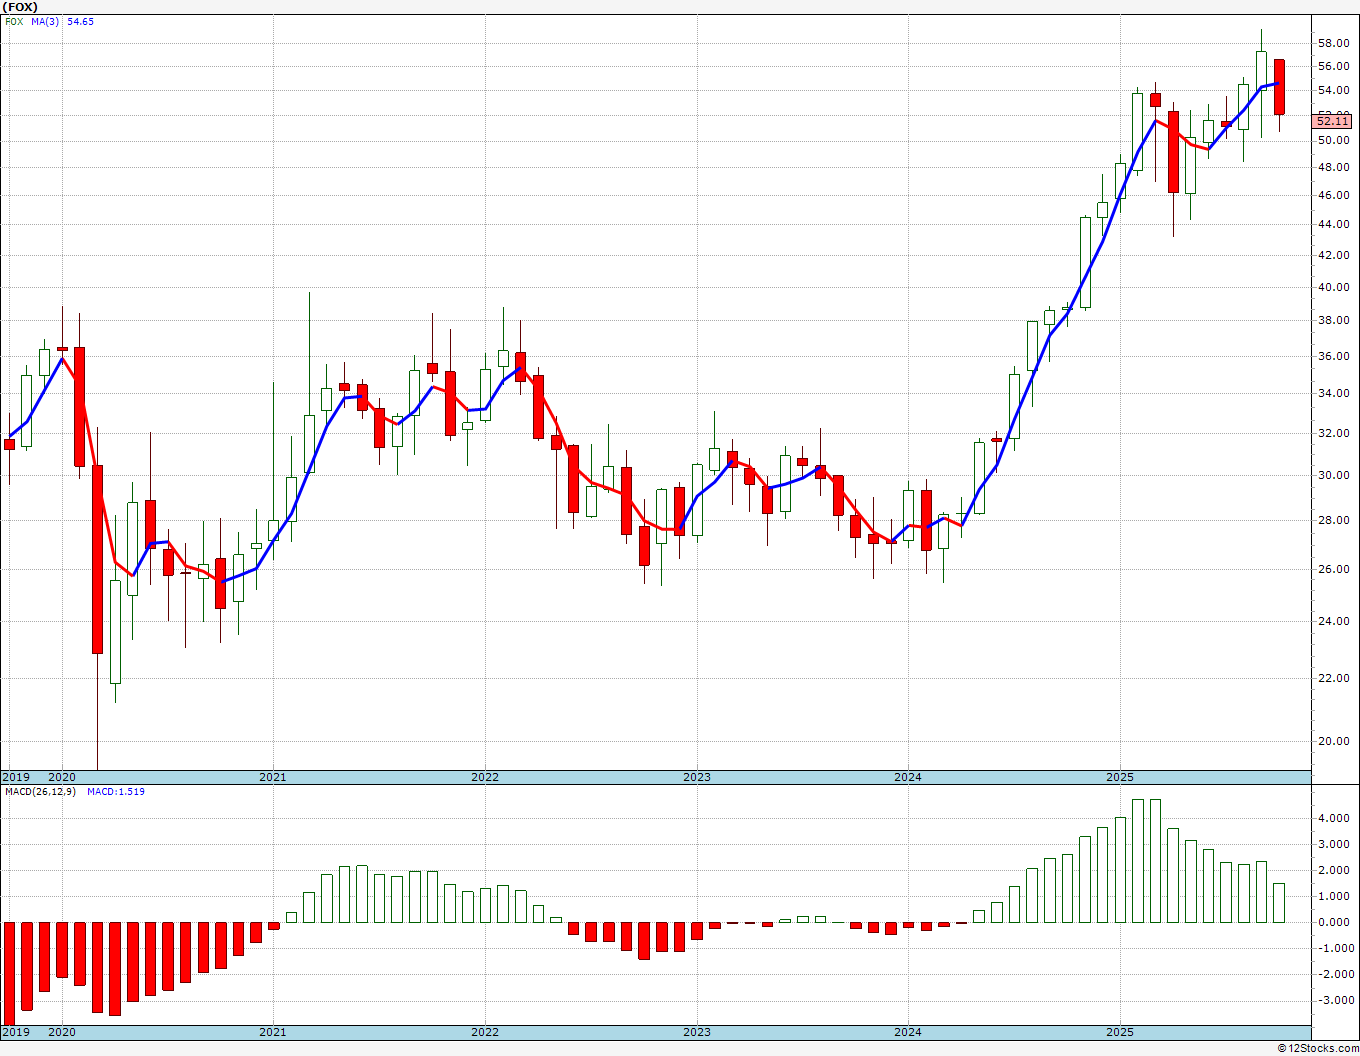Select the latest red candlestick near 52.11
Image resolution: width=1360 pixels, height=1056 pixels.
(1279, 87)
